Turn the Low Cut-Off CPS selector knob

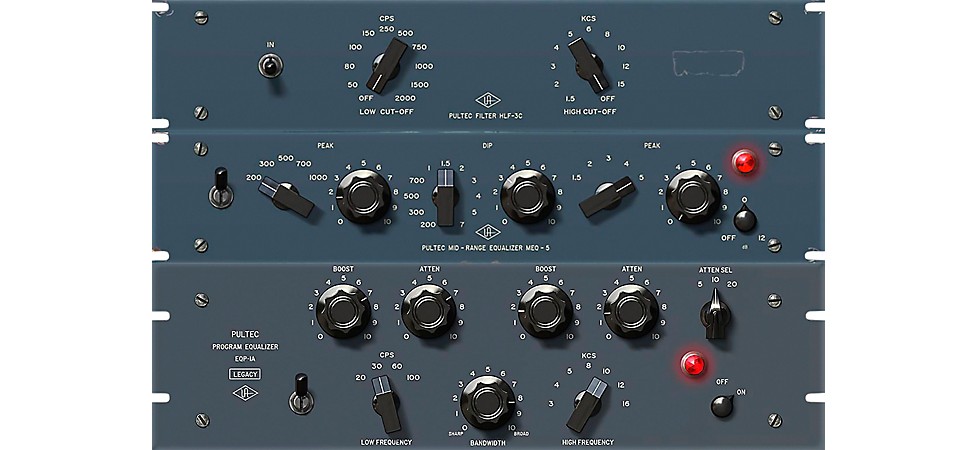coord(387,65)
